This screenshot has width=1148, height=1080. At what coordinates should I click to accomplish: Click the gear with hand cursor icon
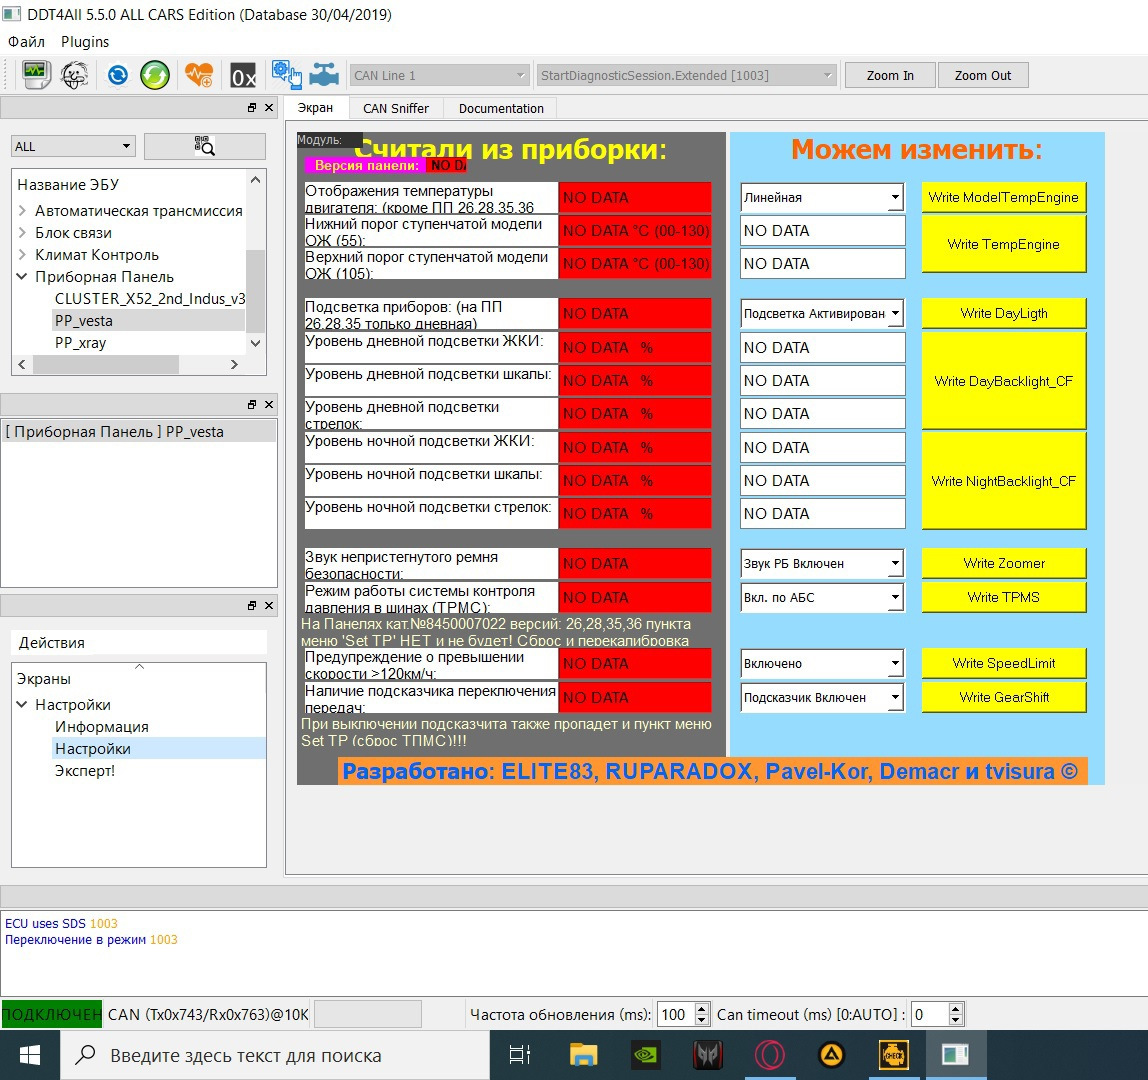[286, 75]
